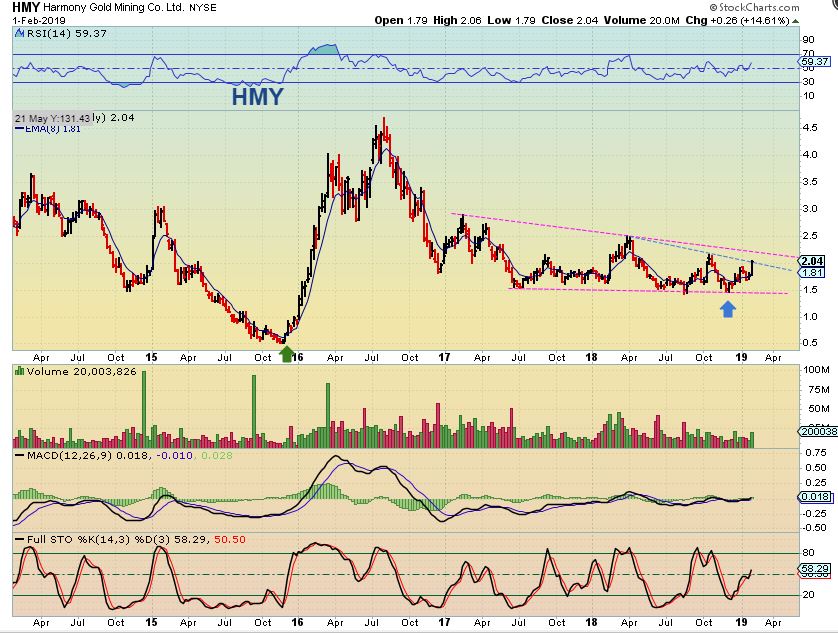Click the 58.29 stochastic value tag on right
The height and width of the screenshot is (633, 838).
pyautogui.click(x=814, y=569)
